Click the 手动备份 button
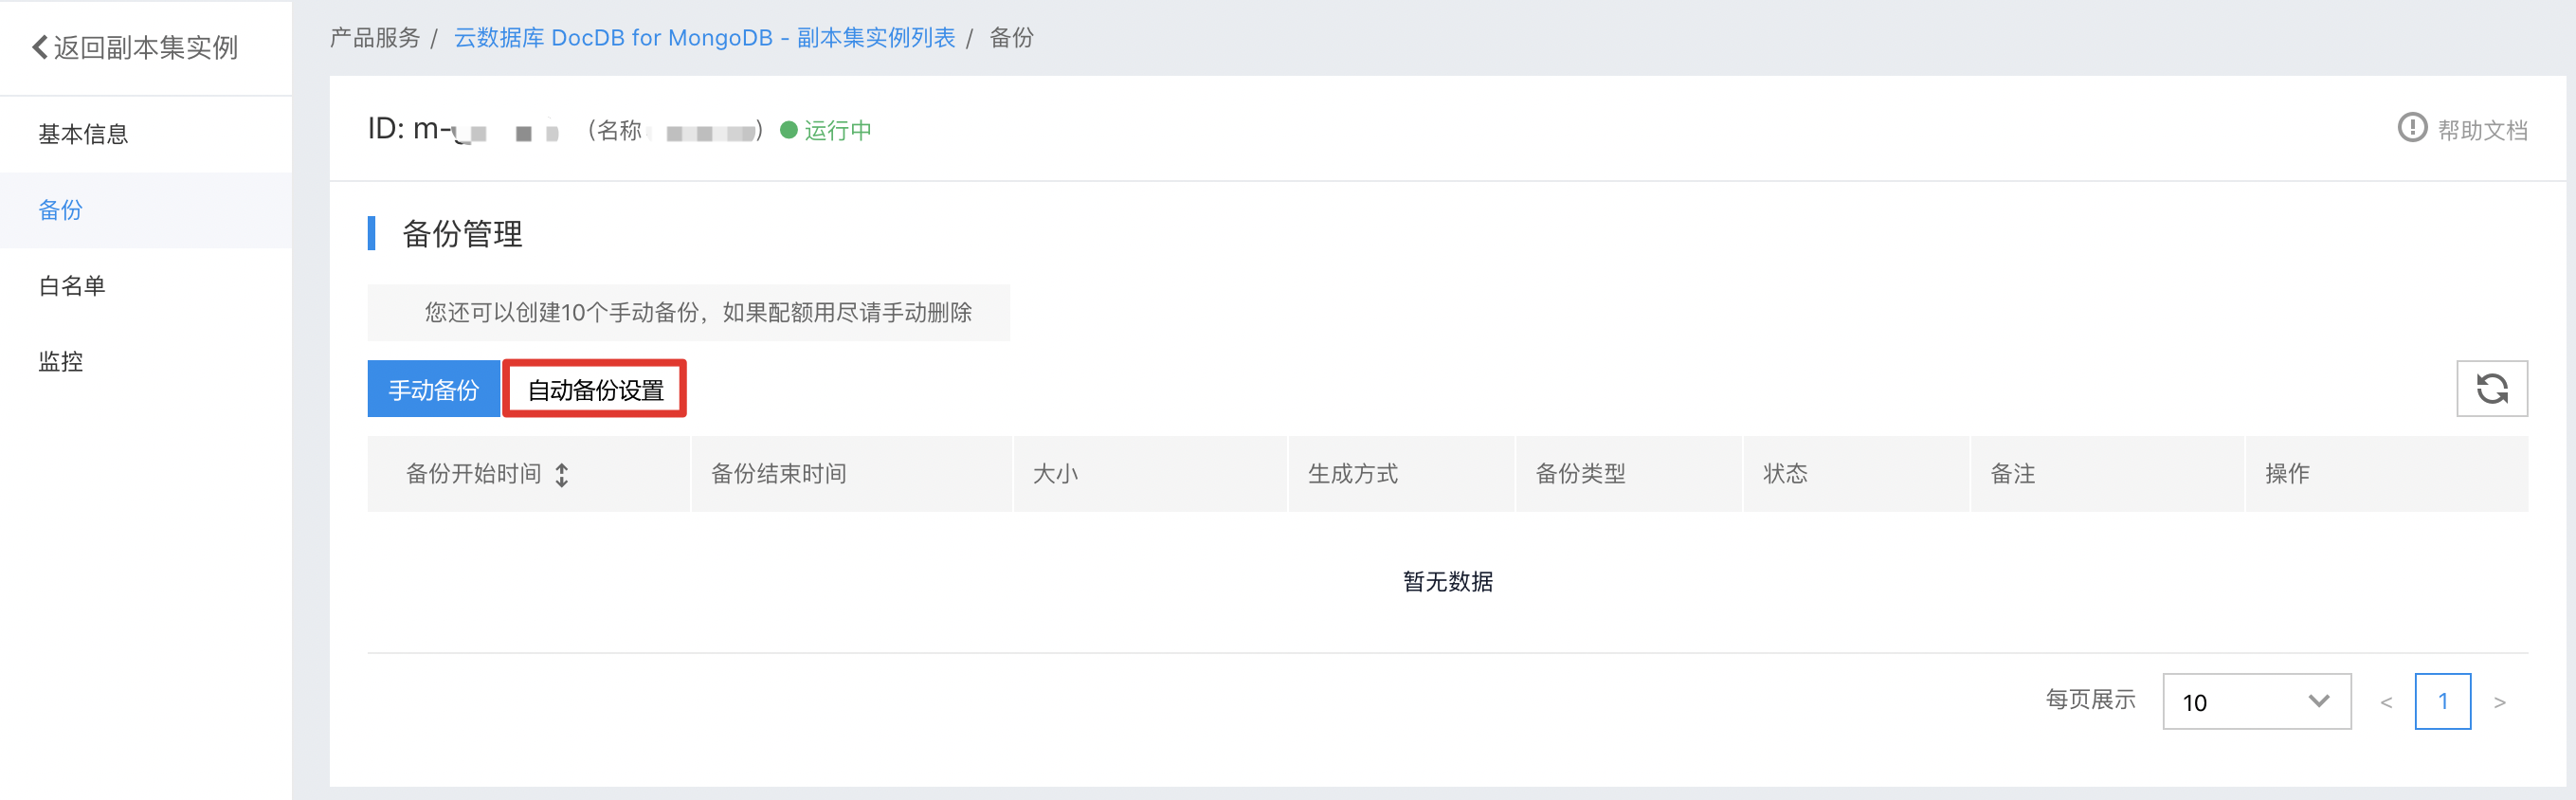 point(433,389)
